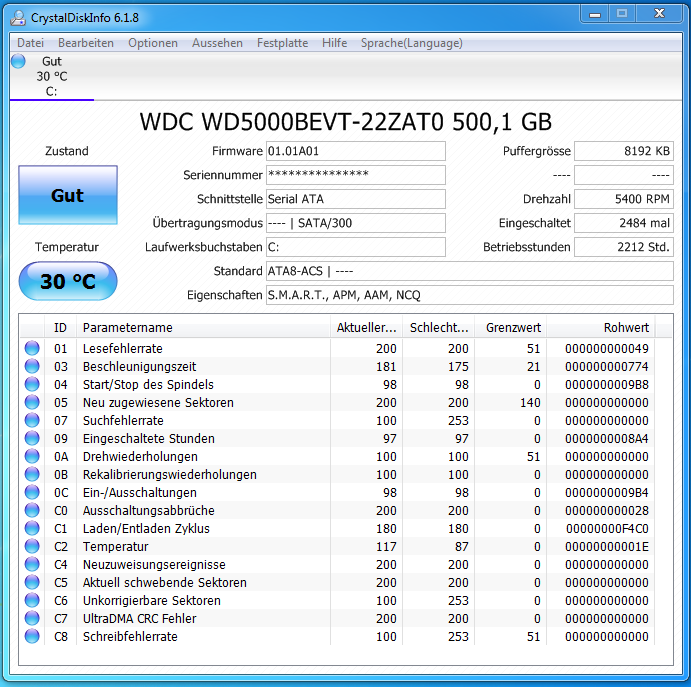
Task: Click Grenzwert value 140
Action: pyautogui.click(x=530, y=403)
